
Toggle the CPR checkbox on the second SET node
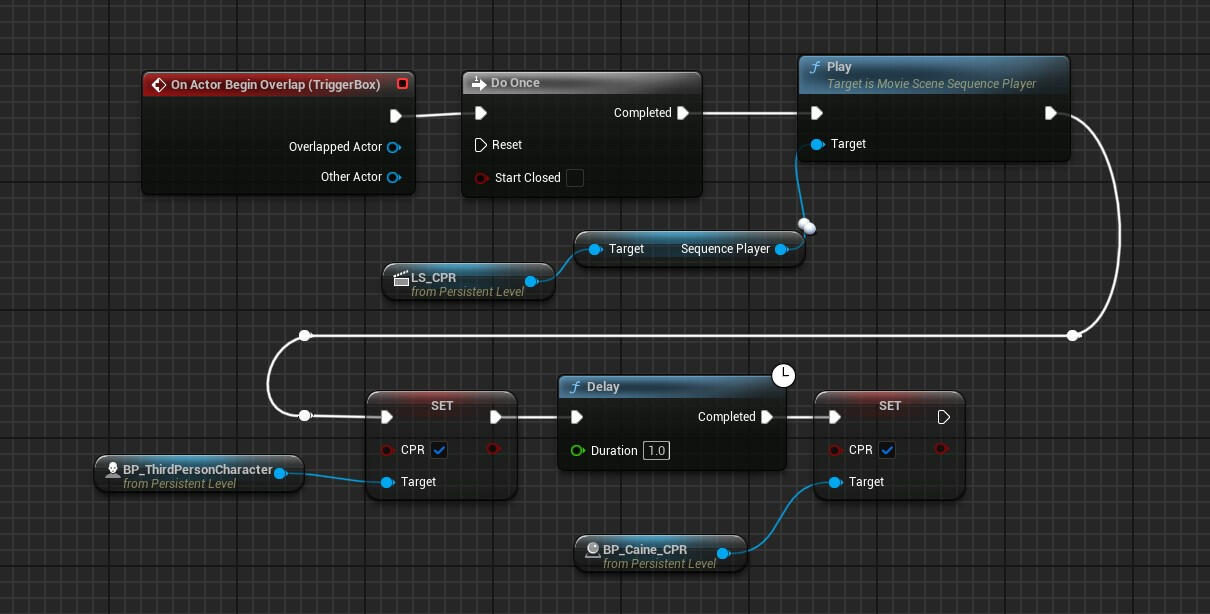(887, 450)
